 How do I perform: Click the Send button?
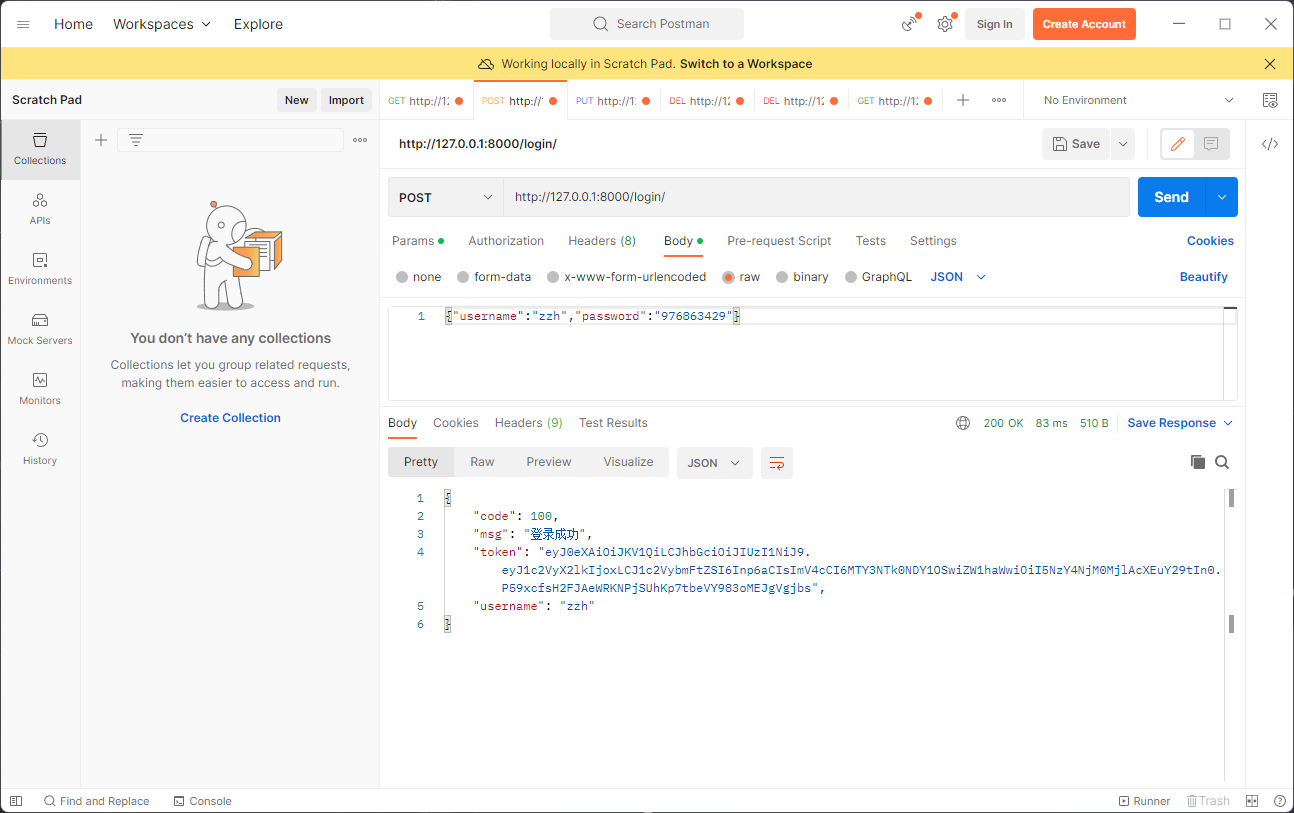pyautogui.click(x=1172, y=197)
